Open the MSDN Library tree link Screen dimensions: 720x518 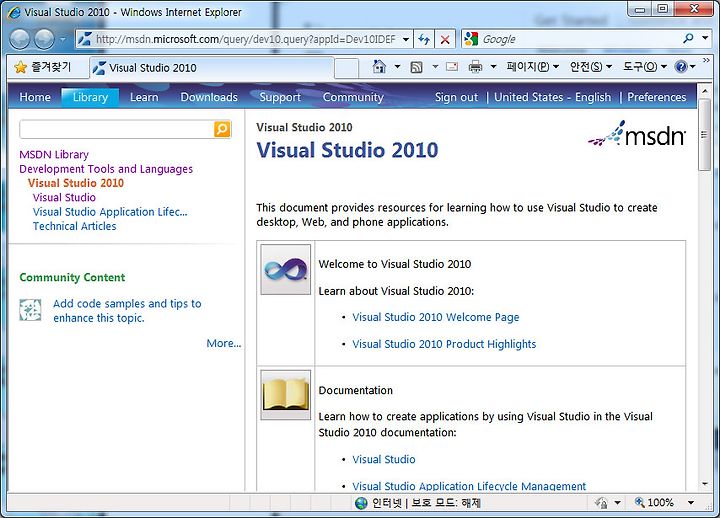54,155
